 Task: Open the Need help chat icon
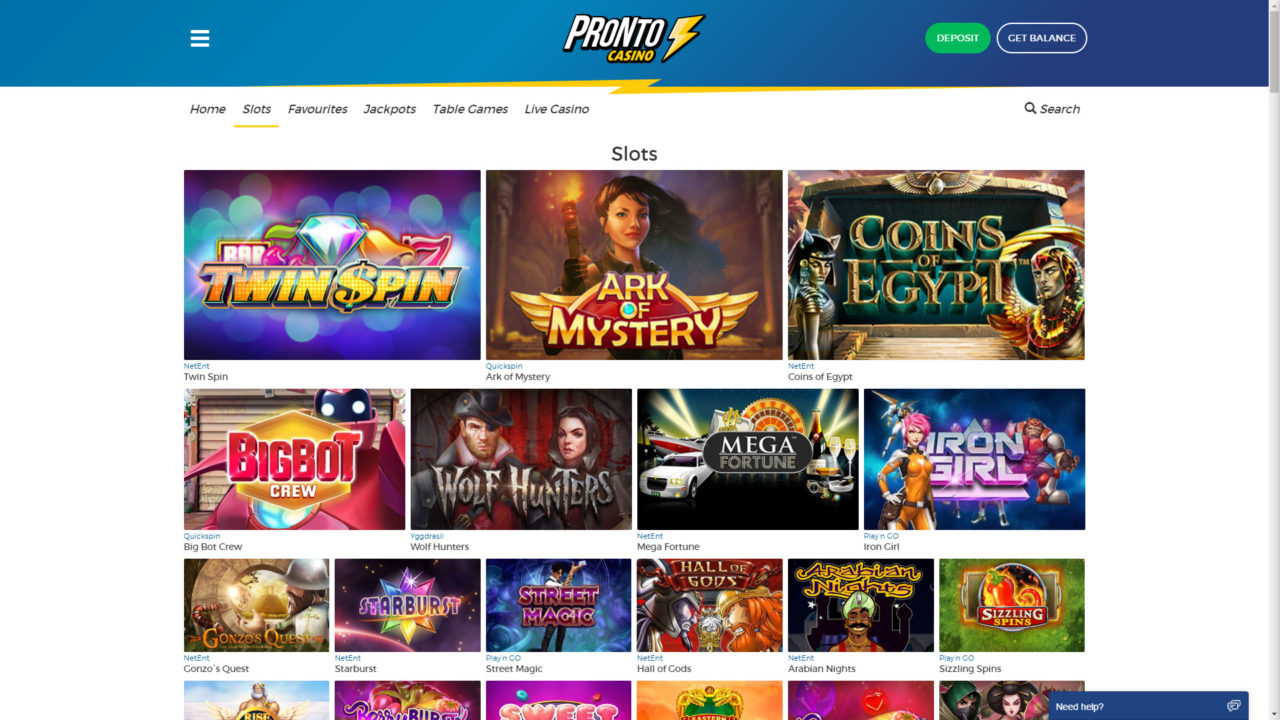point(1233,706)
